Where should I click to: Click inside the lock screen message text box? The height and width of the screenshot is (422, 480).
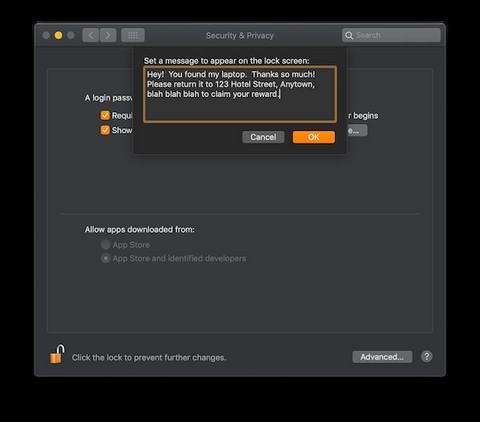tap(240, 94)
